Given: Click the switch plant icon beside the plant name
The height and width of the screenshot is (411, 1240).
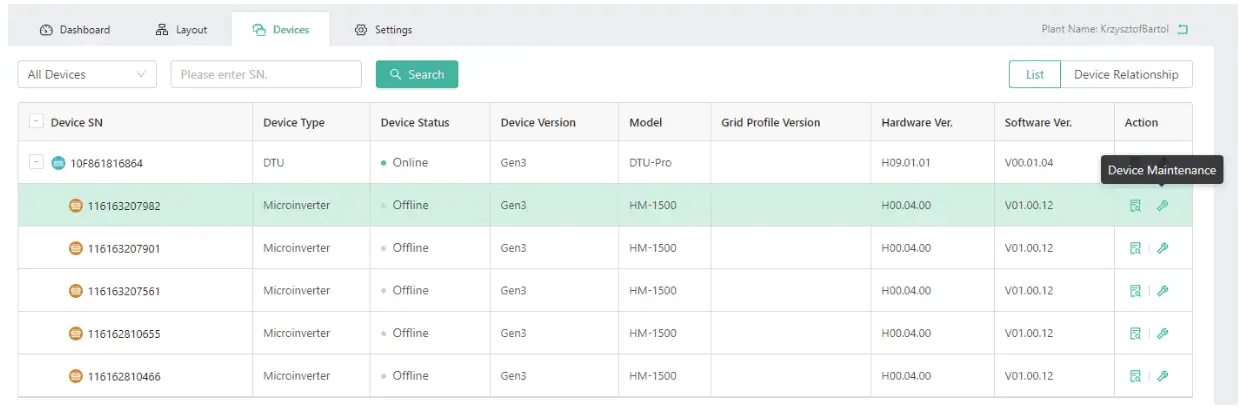Looking at the screenshot, I should tap(1183, 30).
